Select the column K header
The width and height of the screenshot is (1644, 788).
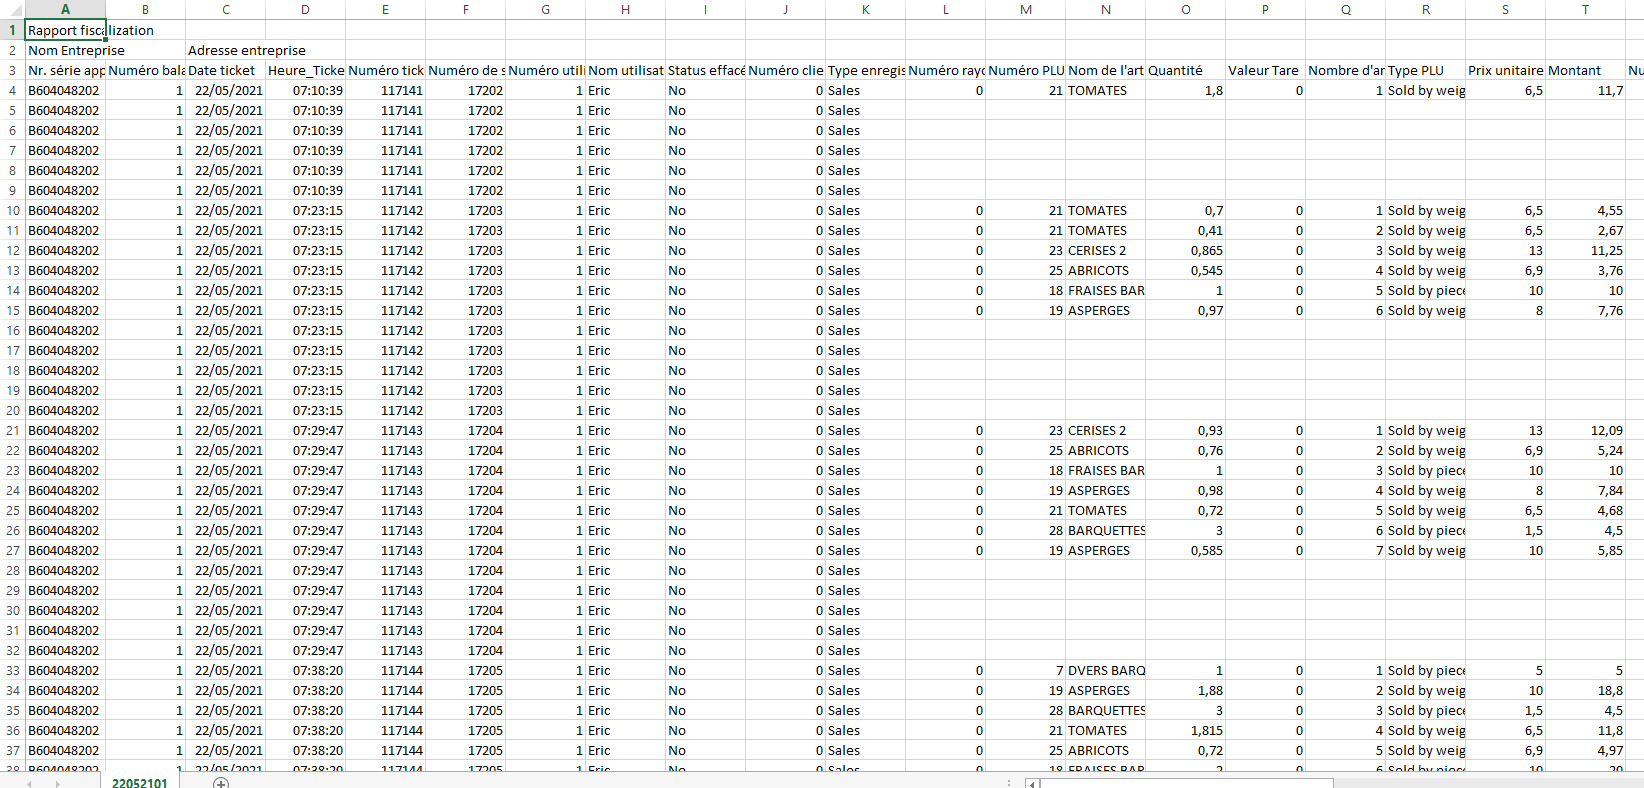(x=865, y=9)
